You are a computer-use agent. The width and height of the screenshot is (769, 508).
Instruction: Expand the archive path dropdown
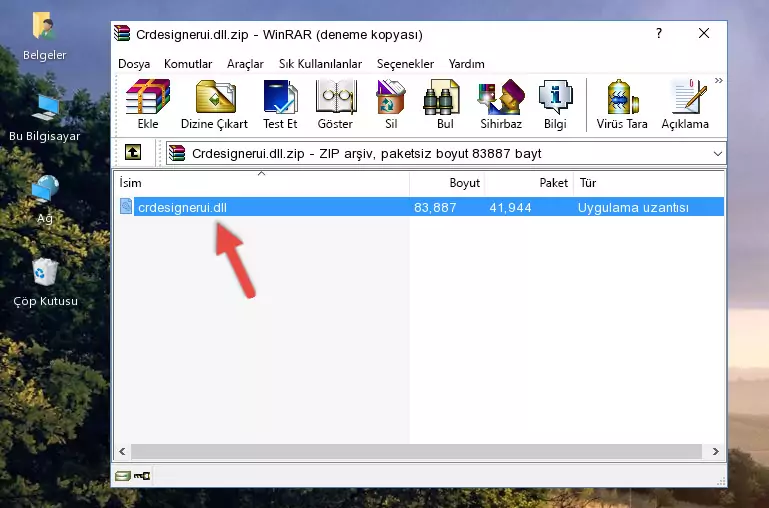pyautogui.click(x=717, y=153)
